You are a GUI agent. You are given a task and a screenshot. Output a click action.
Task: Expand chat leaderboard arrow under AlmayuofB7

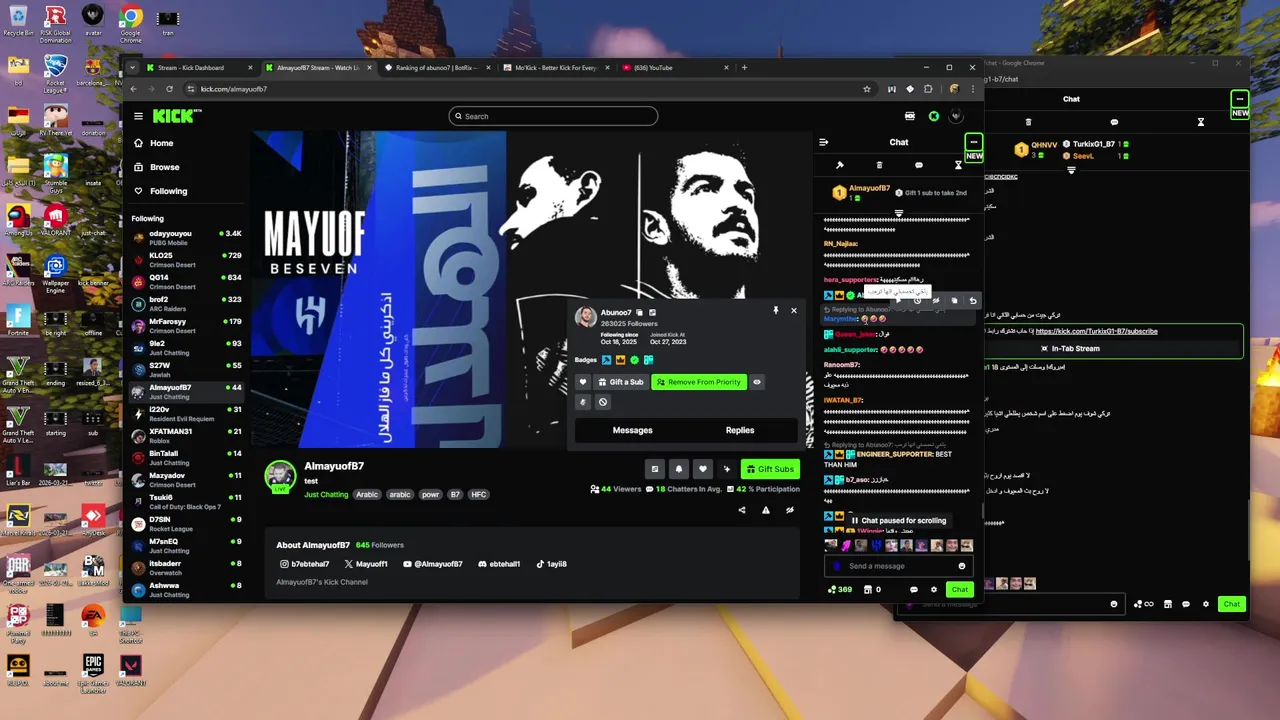[x=898, y=213]
